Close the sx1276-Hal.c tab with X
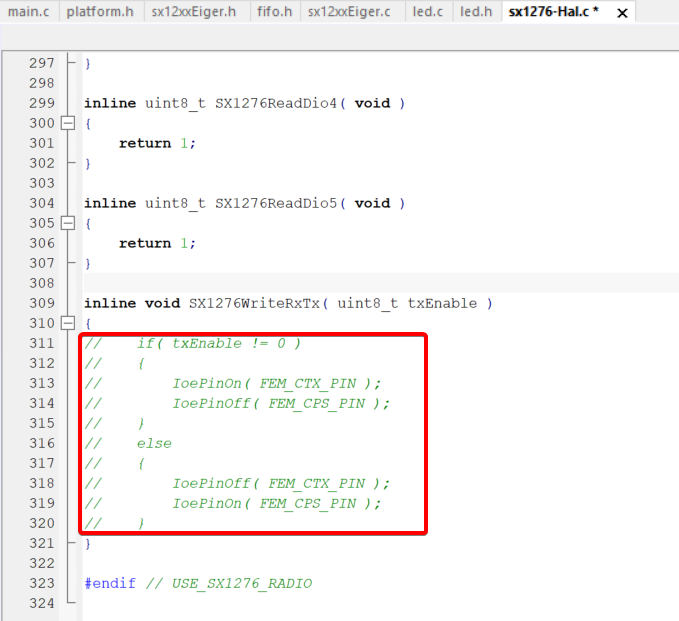The width and height of the screenshot is (679, 621). [622, 13]
